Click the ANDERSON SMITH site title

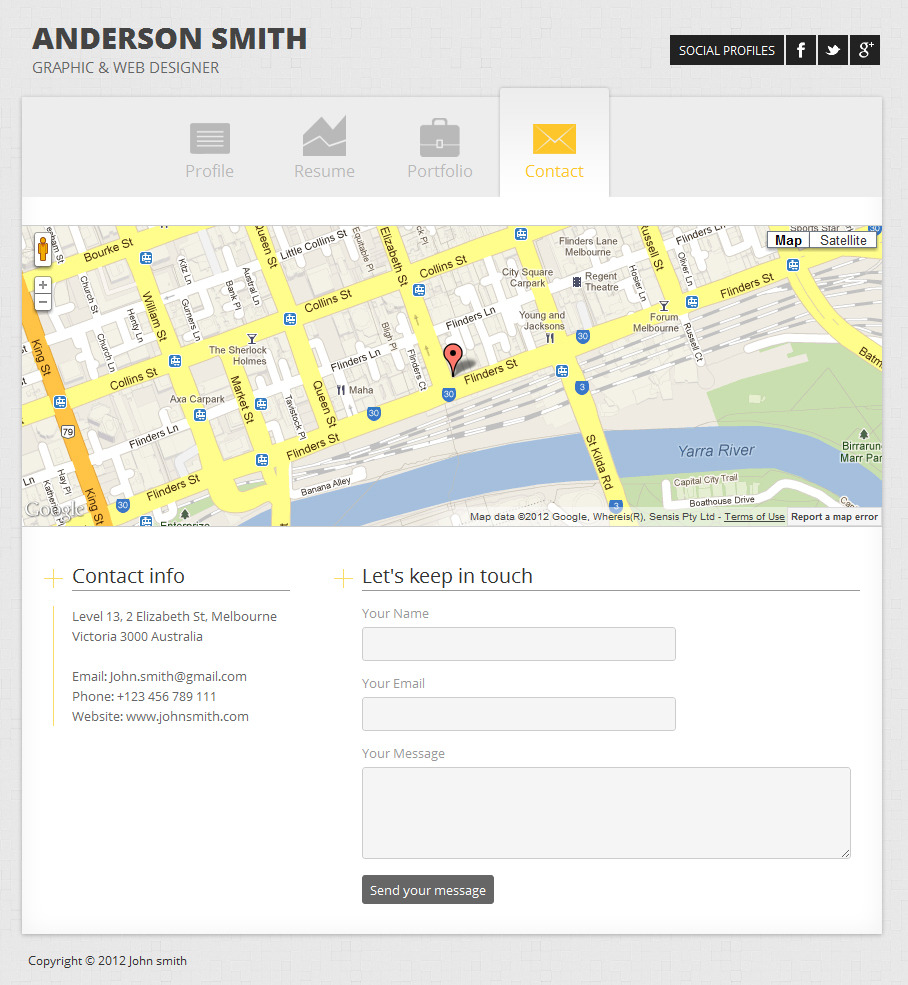(170, 39)
